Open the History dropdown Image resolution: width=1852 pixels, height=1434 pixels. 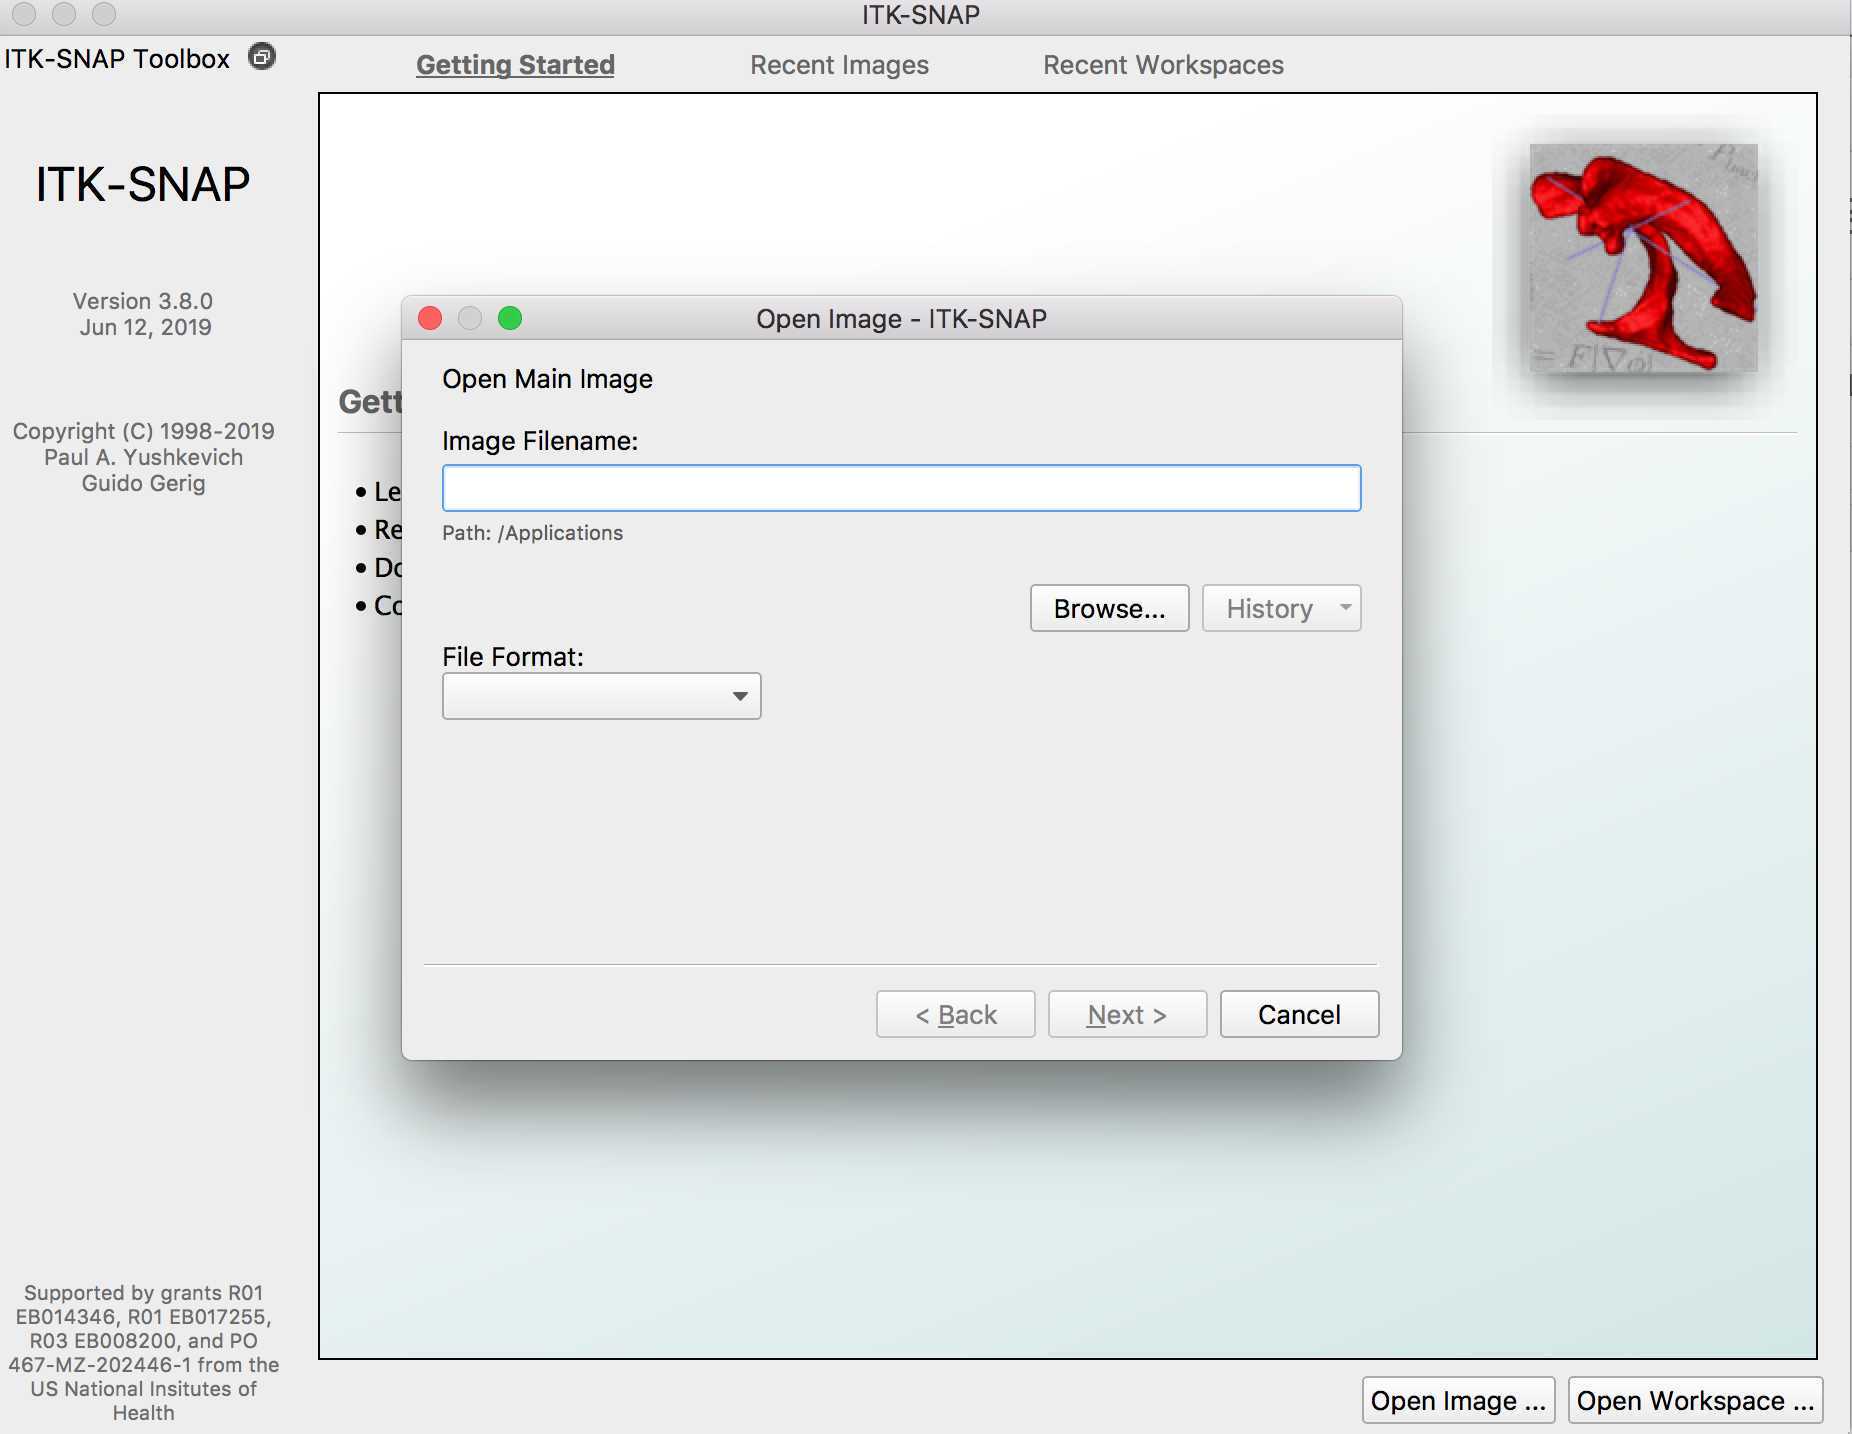1281,608
